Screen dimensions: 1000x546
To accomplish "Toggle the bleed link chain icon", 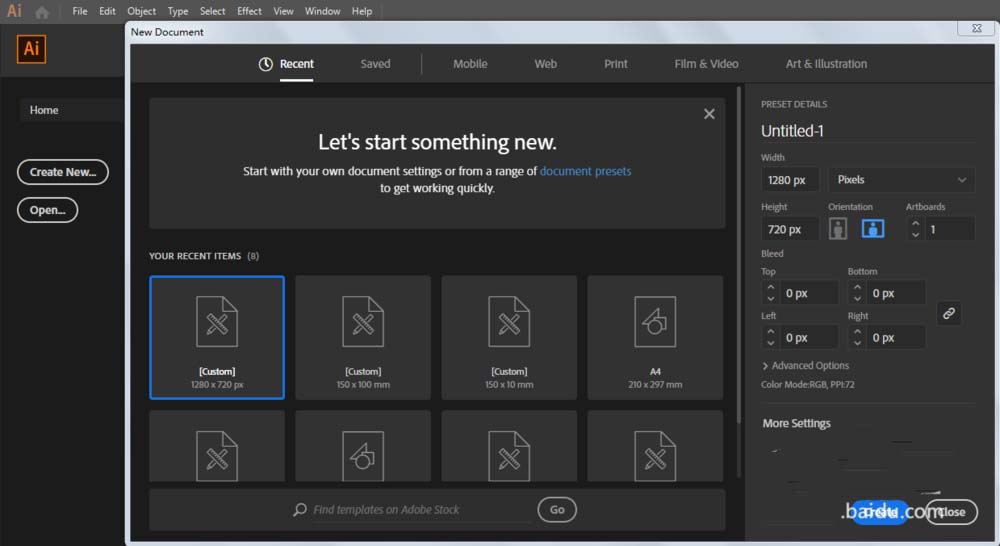I will click(x=948, y=313).
